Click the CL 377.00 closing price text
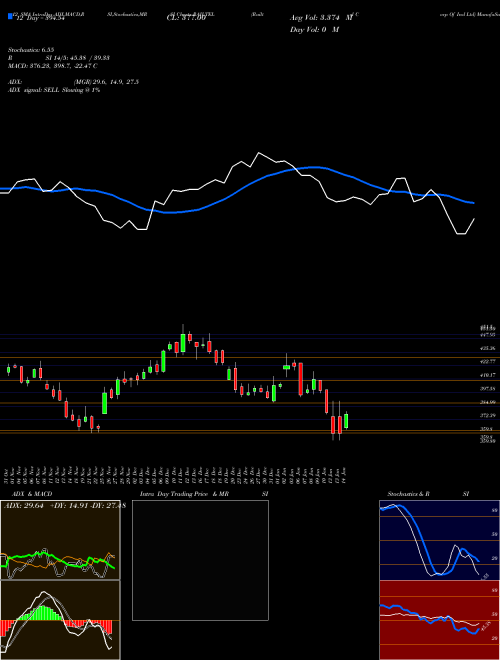The width and height of the screenshot is (500, 660). coord(186,18)
